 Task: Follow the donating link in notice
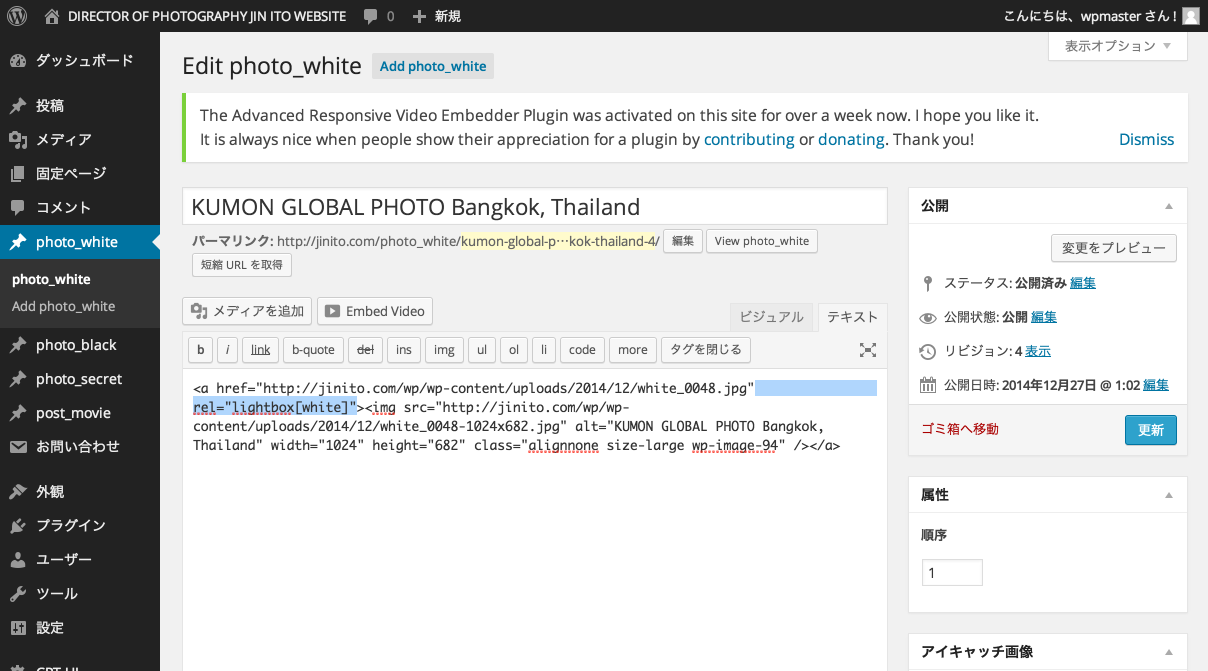click(x=851, y=140)
